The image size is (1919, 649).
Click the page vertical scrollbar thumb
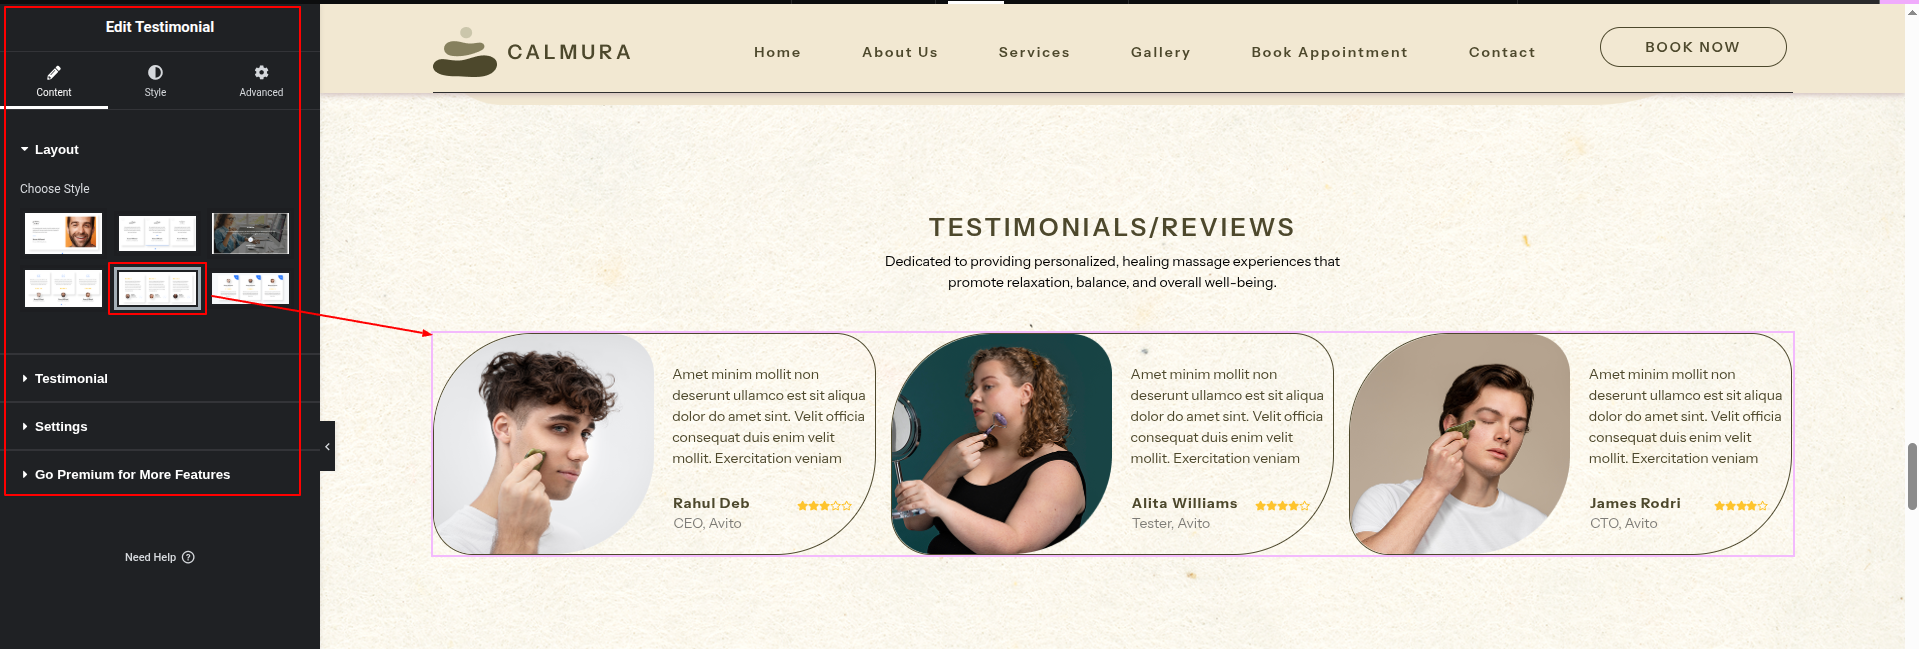tap(1912, 476)
